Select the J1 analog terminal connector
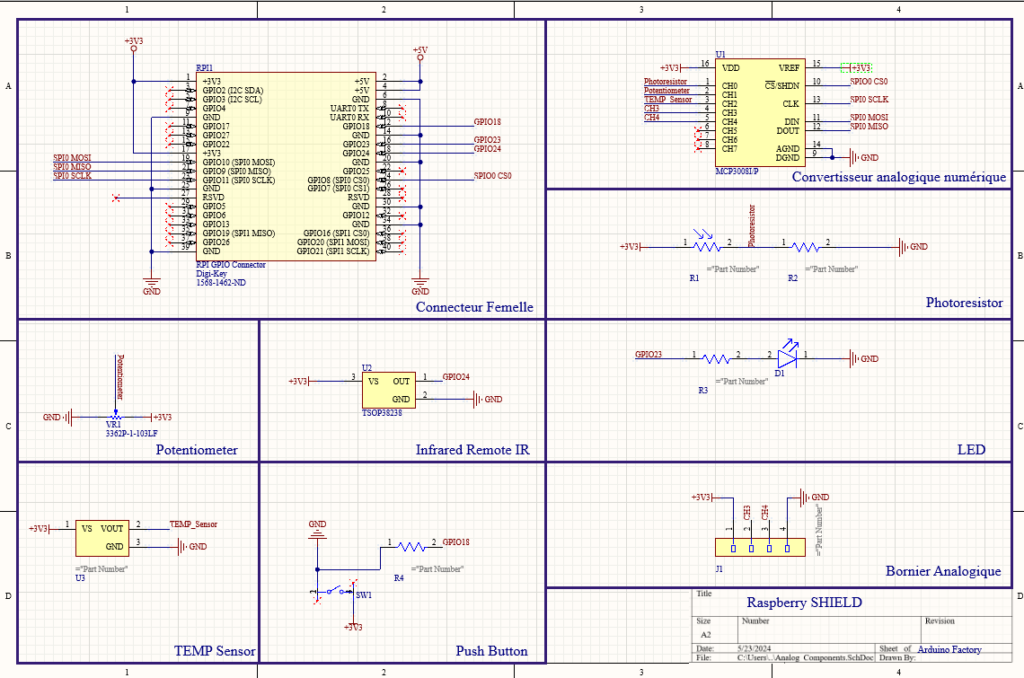The width and height of the screenshot is (1024, 678). pos(759,547)
